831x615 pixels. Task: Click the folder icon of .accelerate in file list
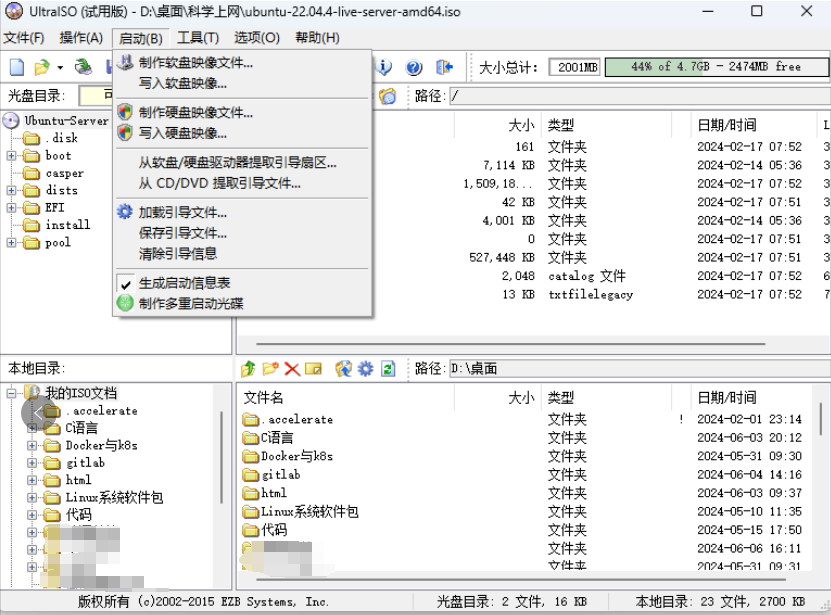tap(250, 420)
